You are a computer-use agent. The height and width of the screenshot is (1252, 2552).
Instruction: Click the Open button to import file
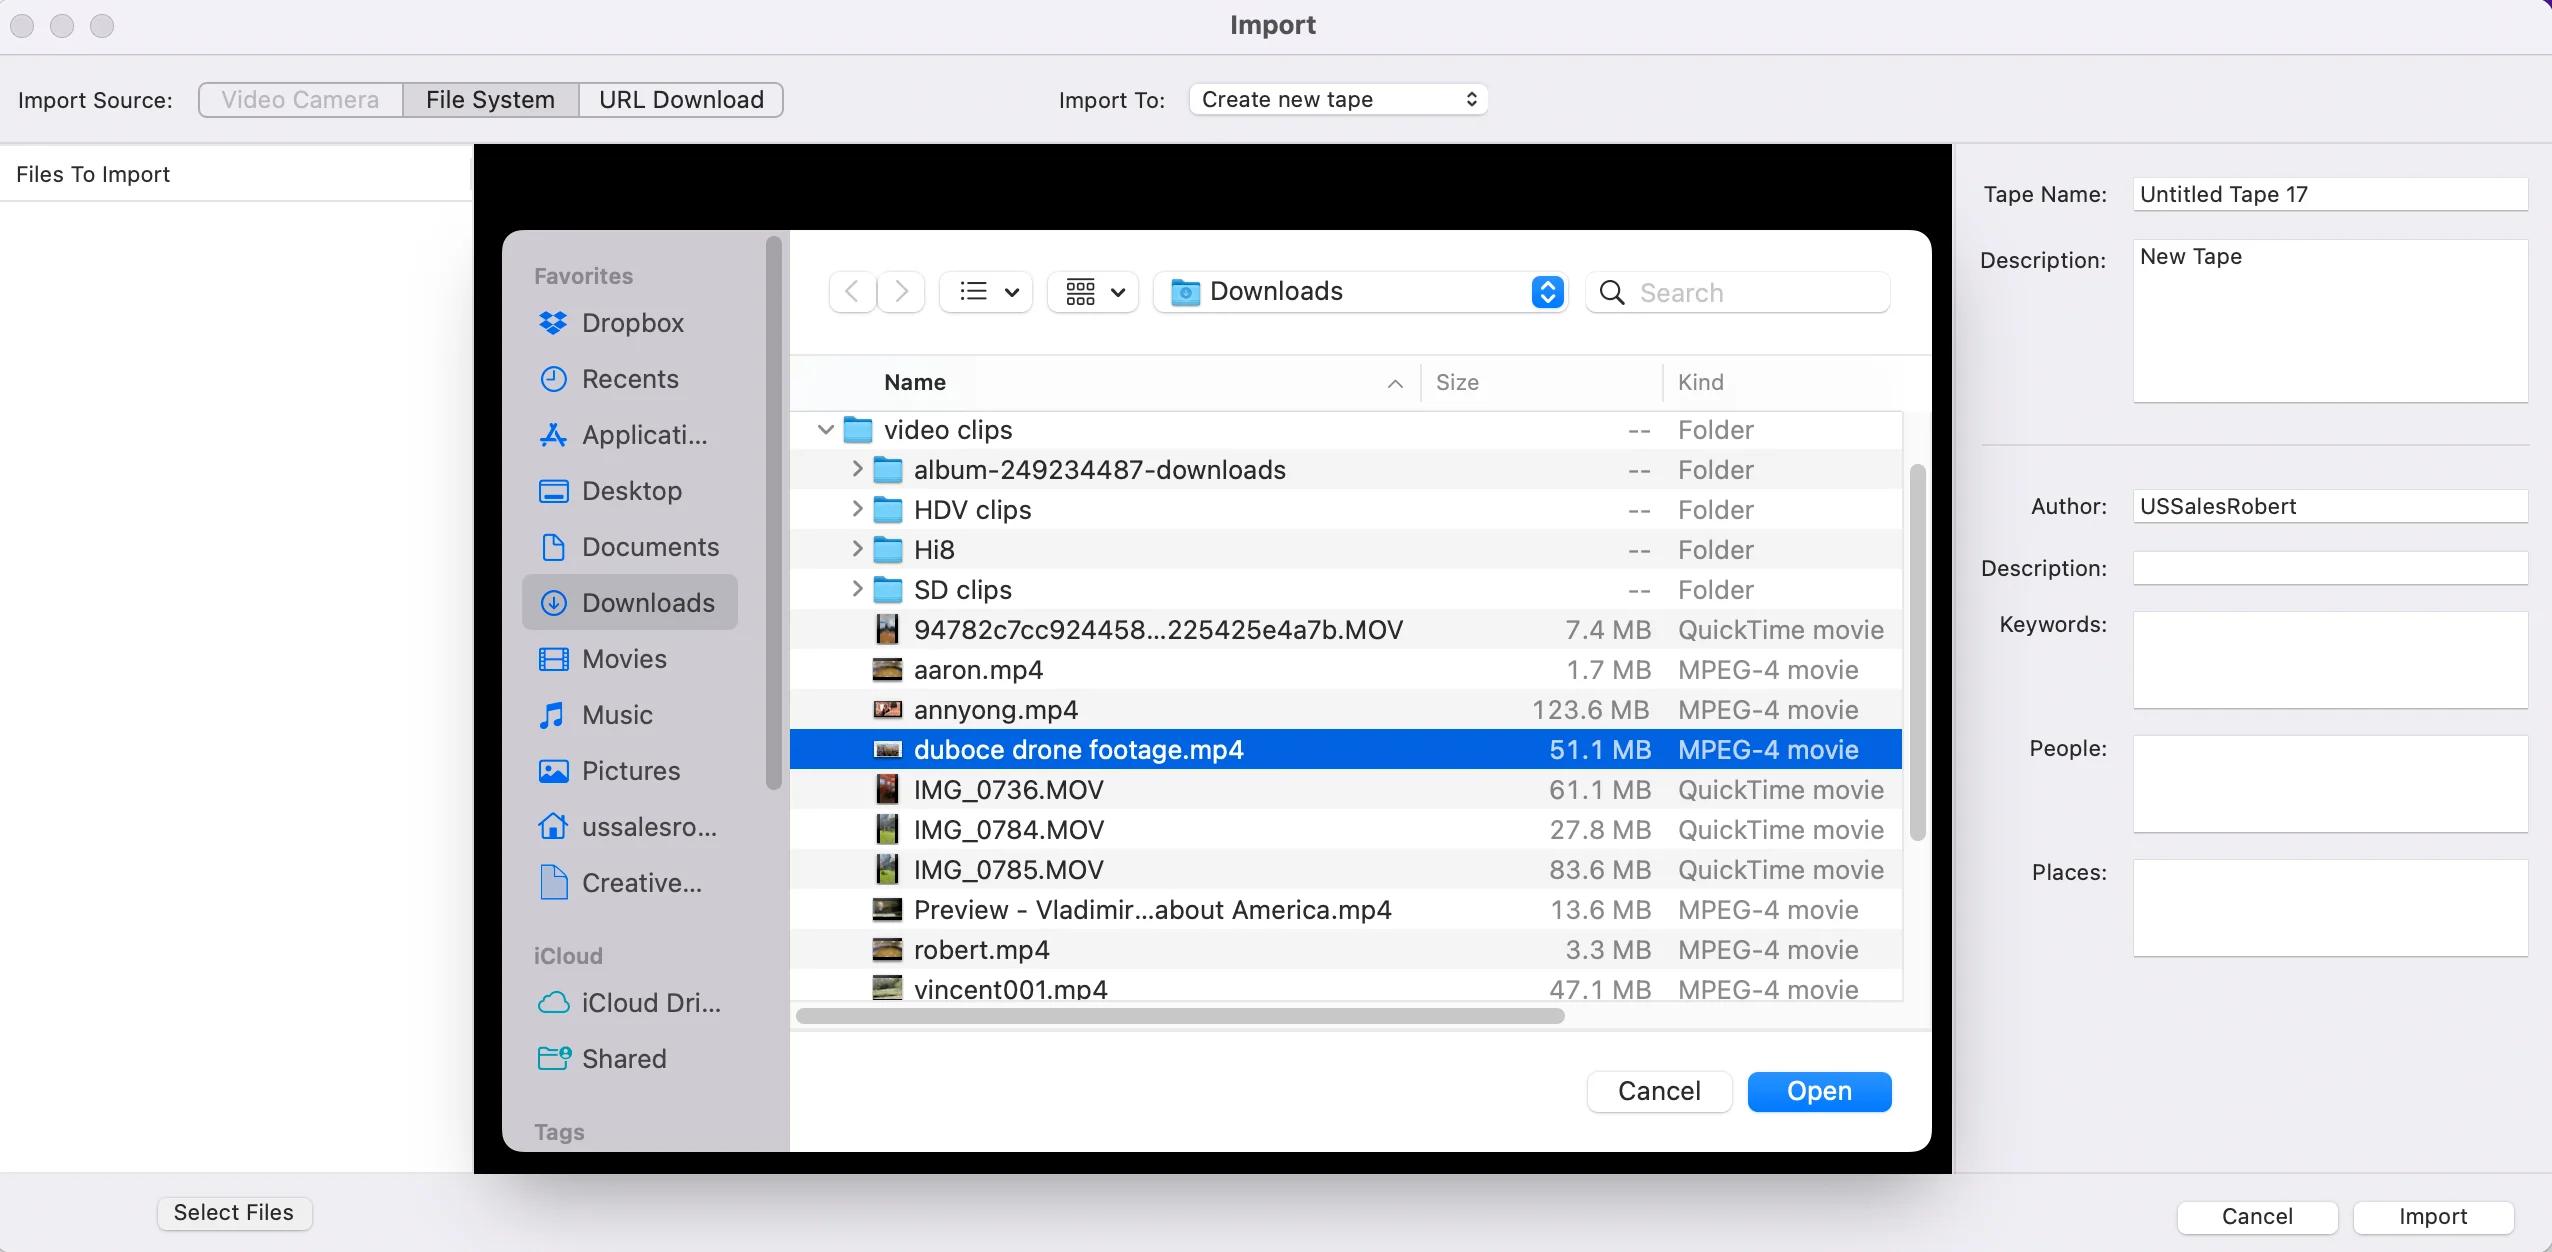pos(1818,1091)
